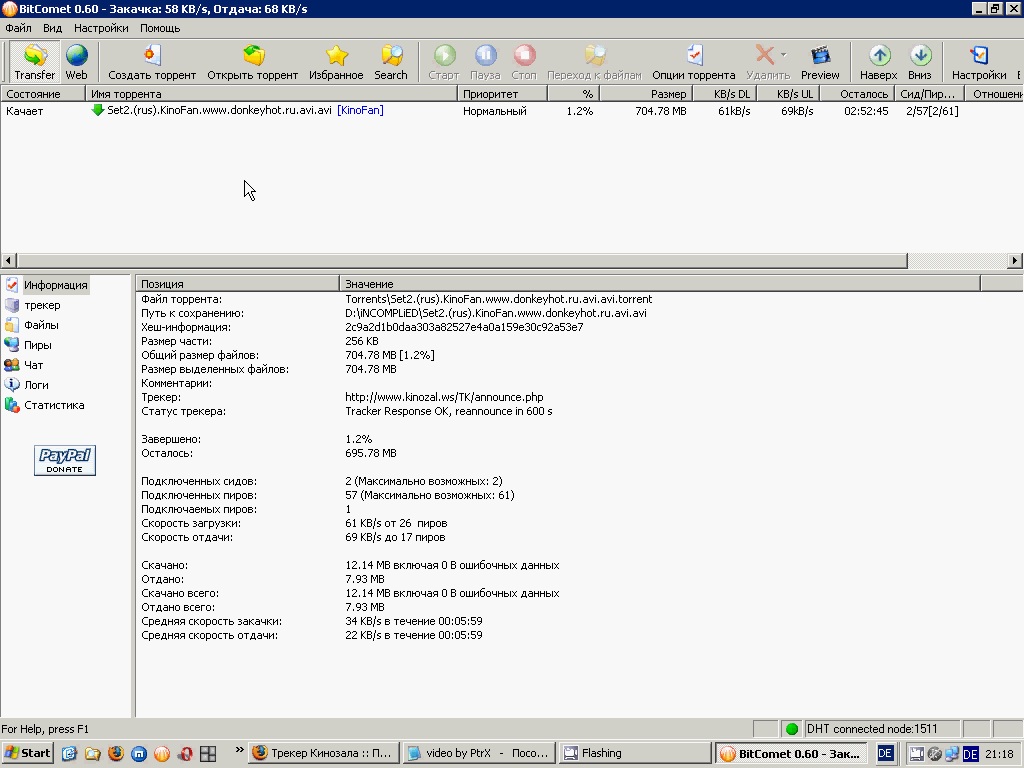Click Переход к файлам in the toolbar
The height and width of the screenshot is (768, 1024).
(594, 62)
